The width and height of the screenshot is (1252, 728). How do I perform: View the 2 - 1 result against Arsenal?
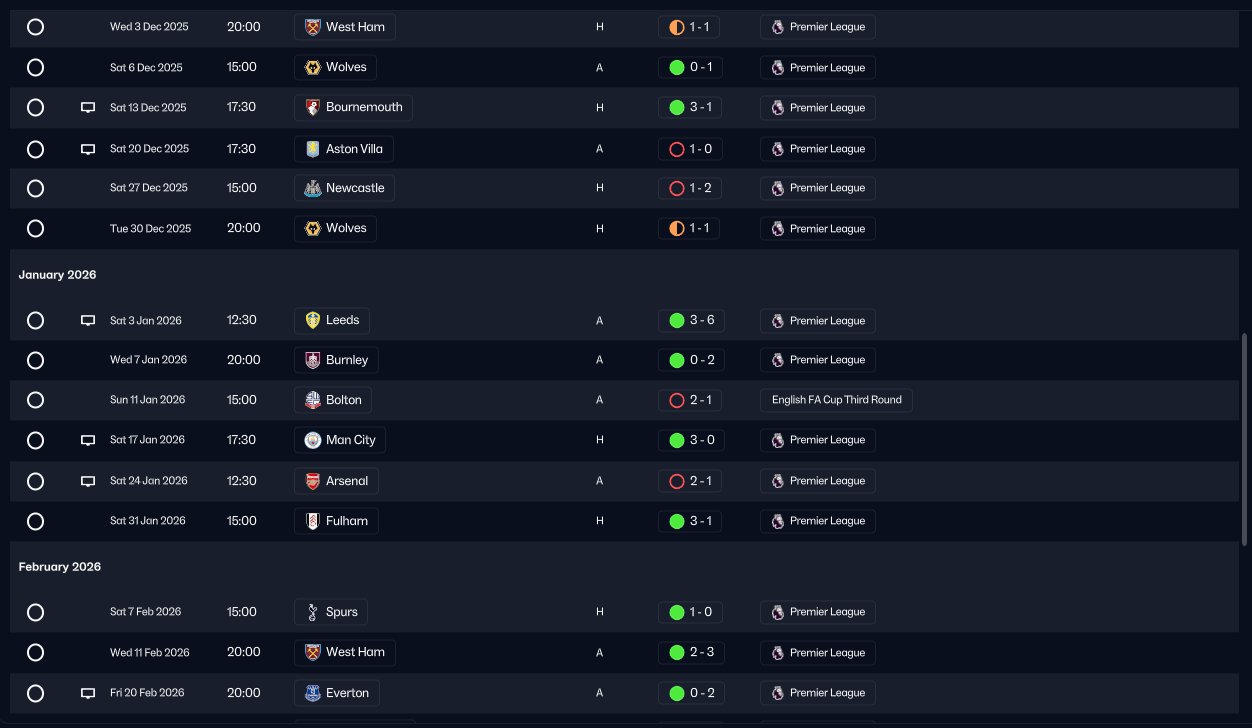[x=699, y=481]
